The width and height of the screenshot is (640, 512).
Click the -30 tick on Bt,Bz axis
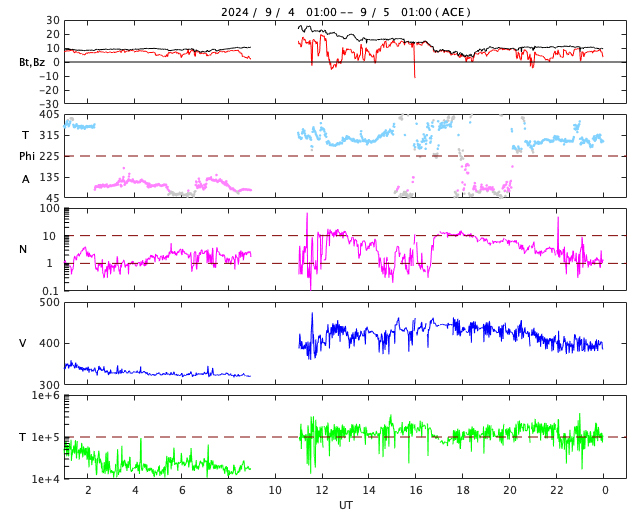point(49,104)
